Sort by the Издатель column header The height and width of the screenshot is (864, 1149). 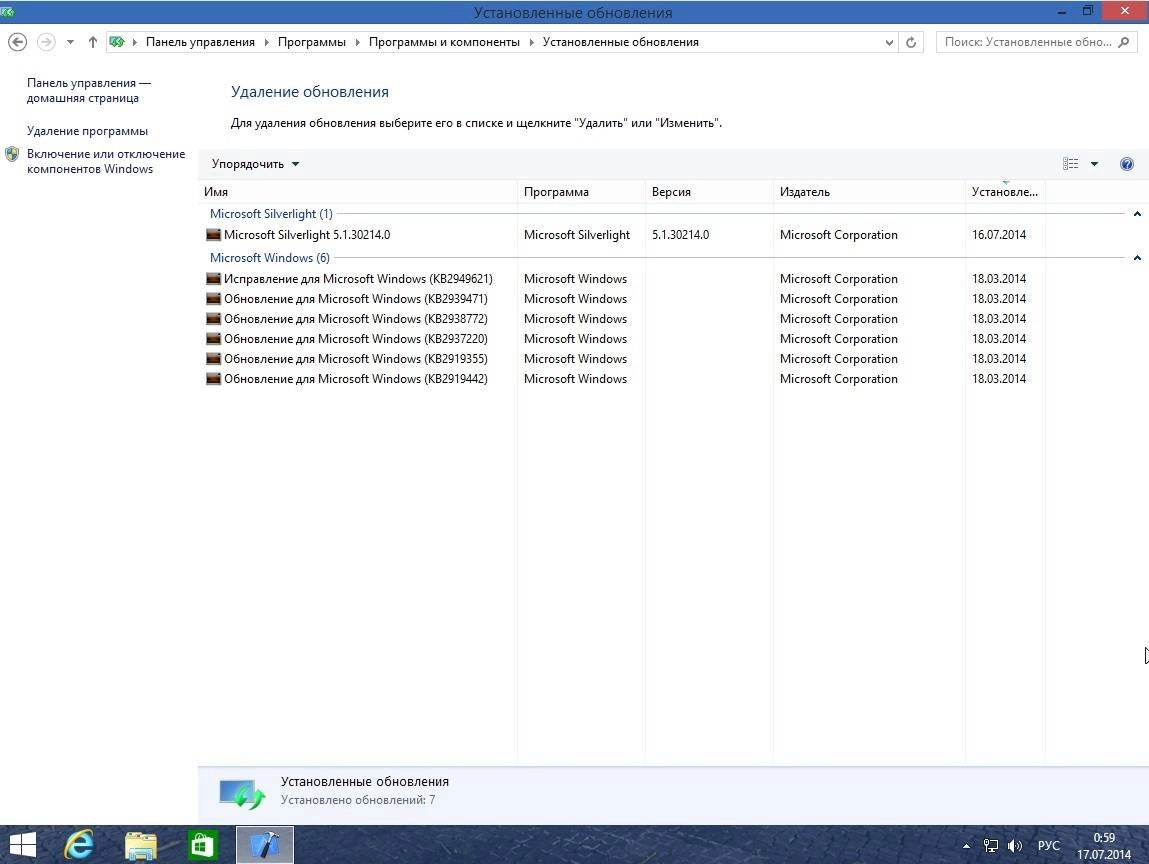(x=869, y=192)
